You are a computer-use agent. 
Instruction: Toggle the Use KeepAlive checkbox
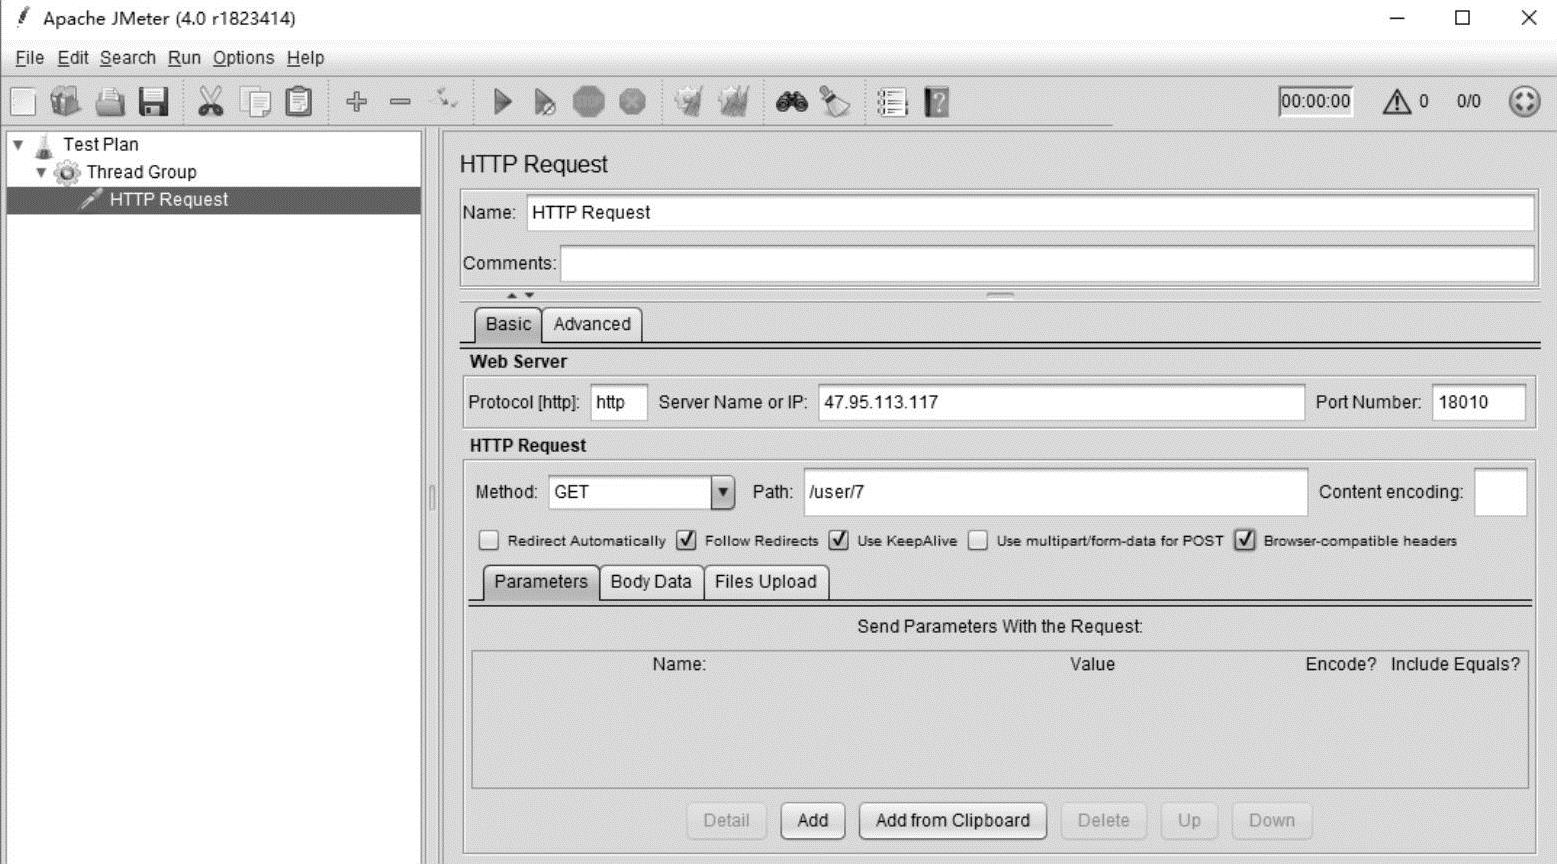[838, 541]
